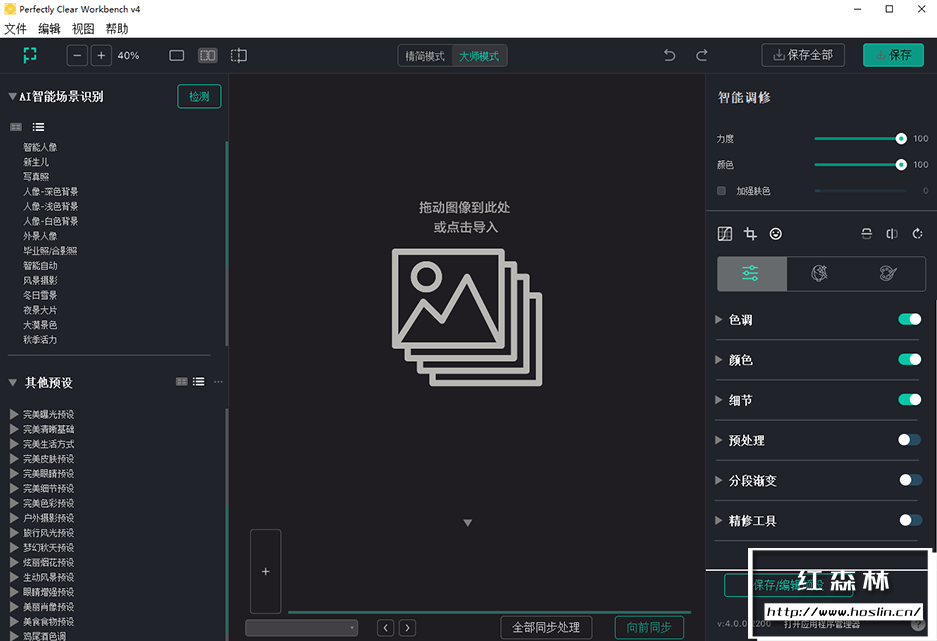Select the split compare view icon
Image resolution: width=937 pixels, height=641 pixels.
[239, 56]
